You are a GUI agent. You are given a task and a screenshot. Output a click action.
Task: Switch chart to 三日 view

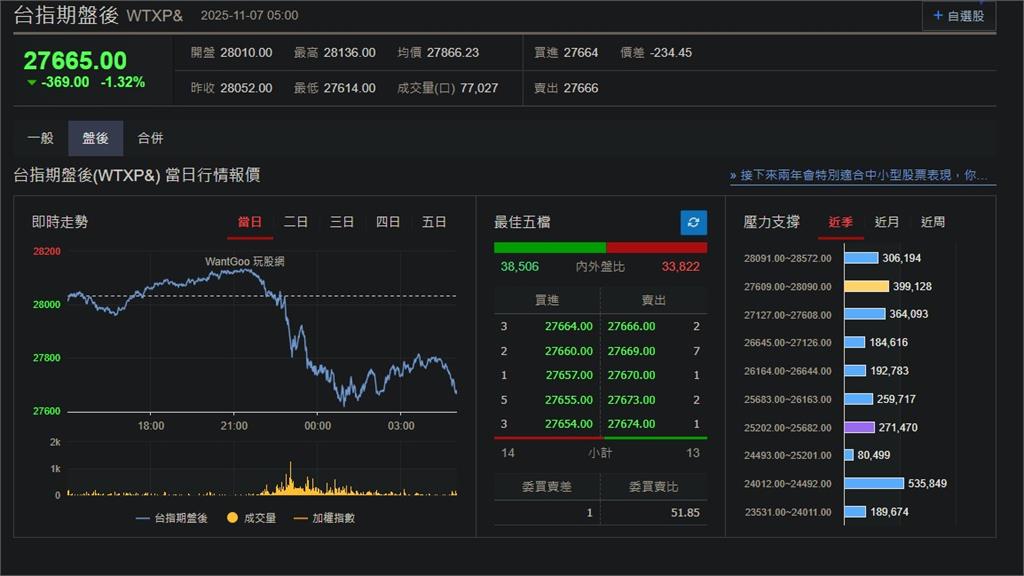point(341,222)
